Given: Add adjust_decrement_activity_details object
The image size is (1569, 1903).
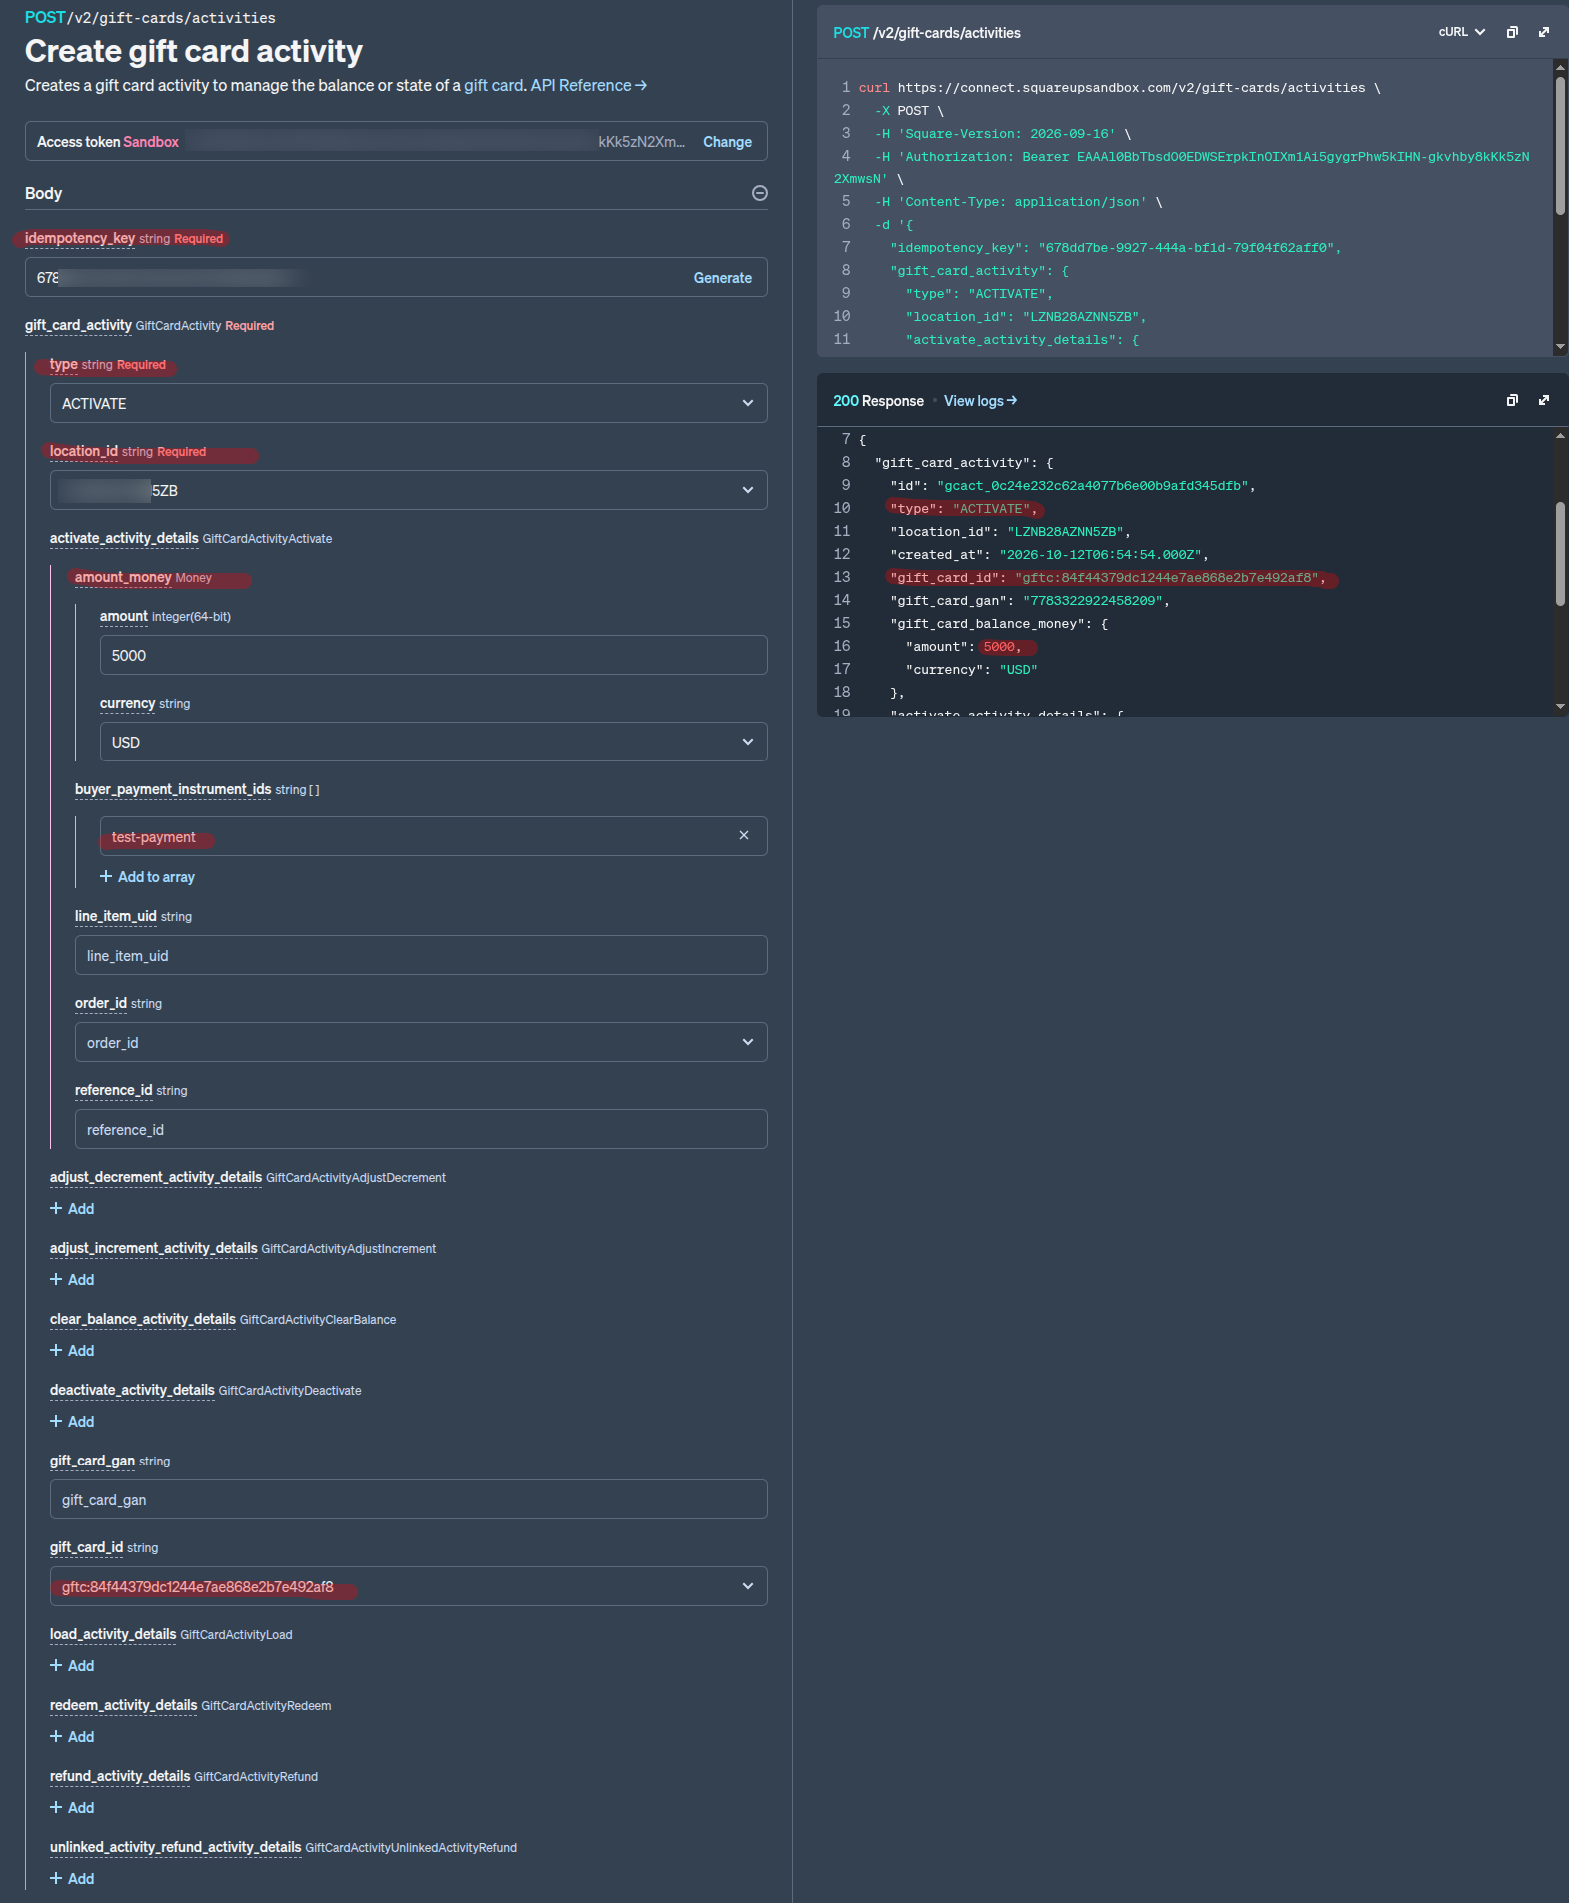Looking at the screenshot, I should pyautogui.click(x=72, y=1209).
